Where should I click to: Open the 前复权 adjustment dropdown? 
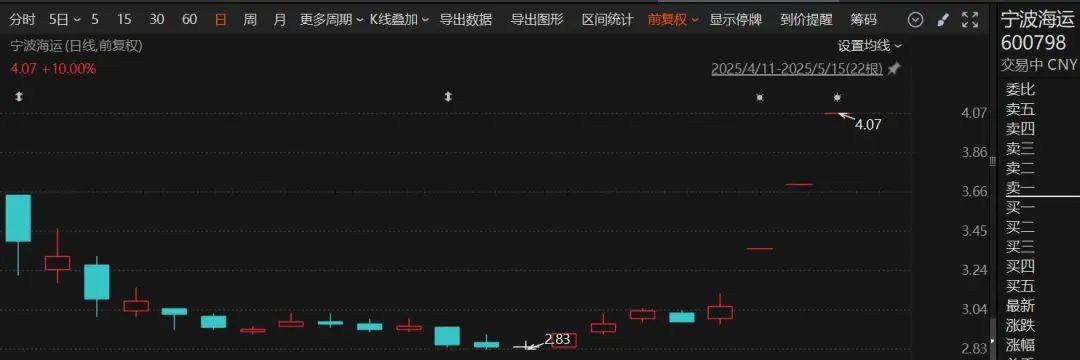pyautogui.click(x=673, y=20)
